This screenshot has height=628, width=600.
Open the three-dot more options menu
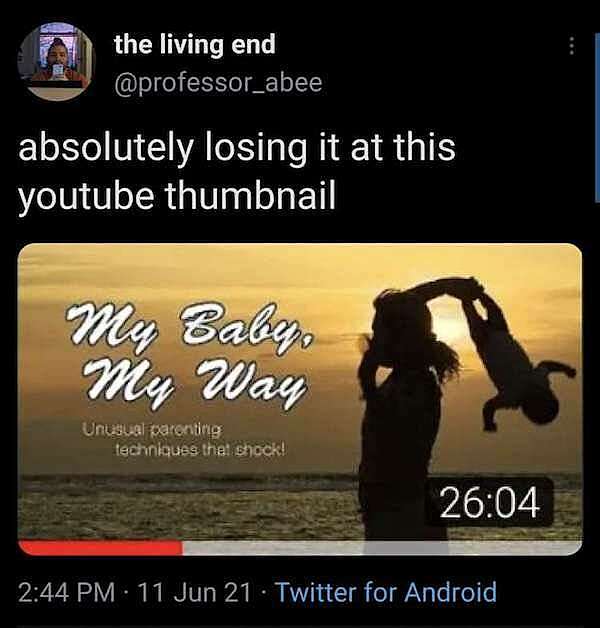pyautogui.click(x=572, y=46)
